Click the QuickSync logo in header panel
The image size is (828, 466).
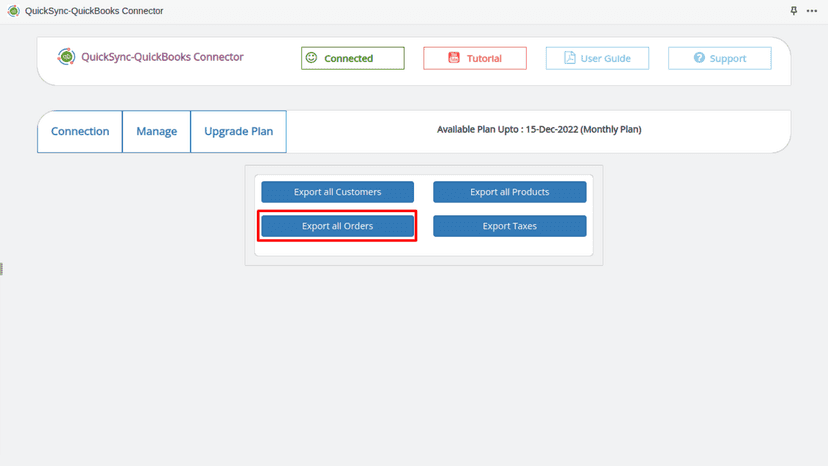click(66, 57)
